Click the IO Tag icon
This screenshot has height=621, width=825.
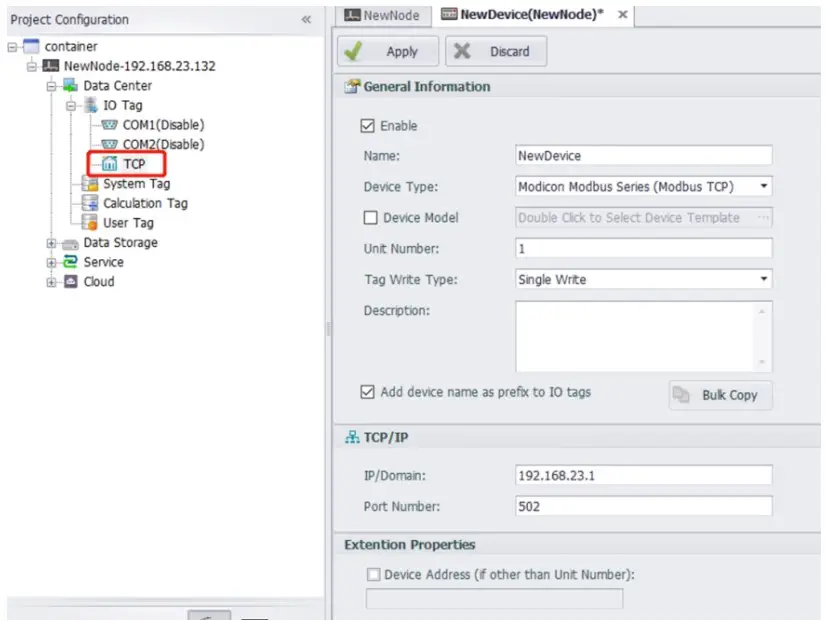(90, 105)
